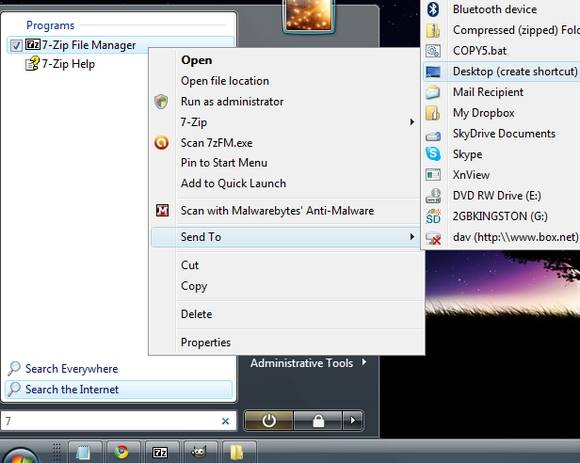Send to 2GBKINGSTON (G:)

[502, 216]
